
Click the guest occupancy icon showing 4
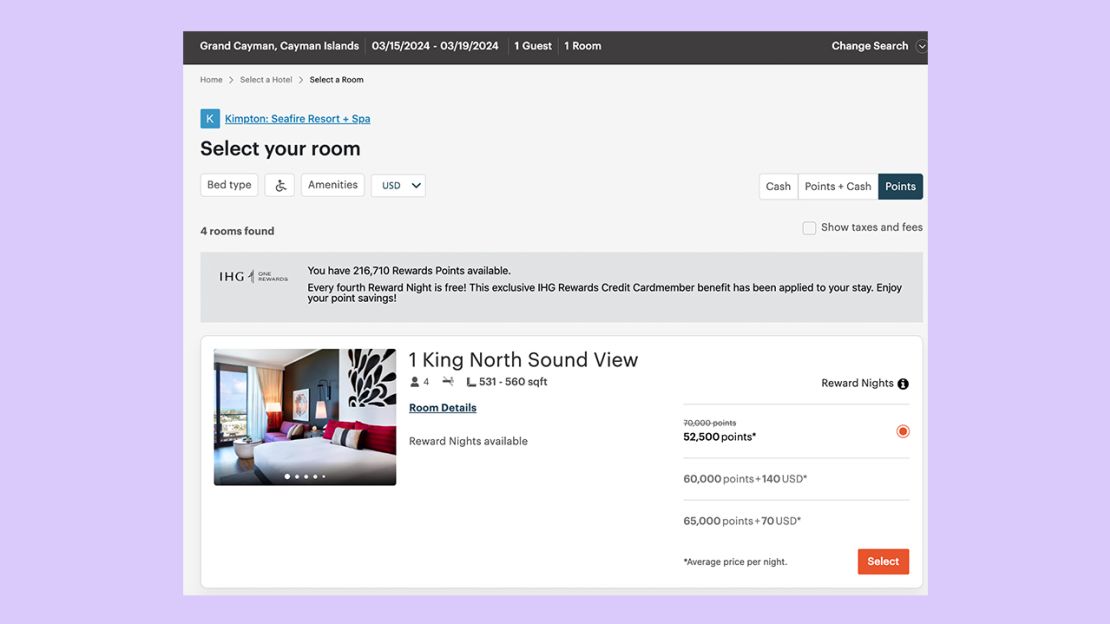click(415, 382)
